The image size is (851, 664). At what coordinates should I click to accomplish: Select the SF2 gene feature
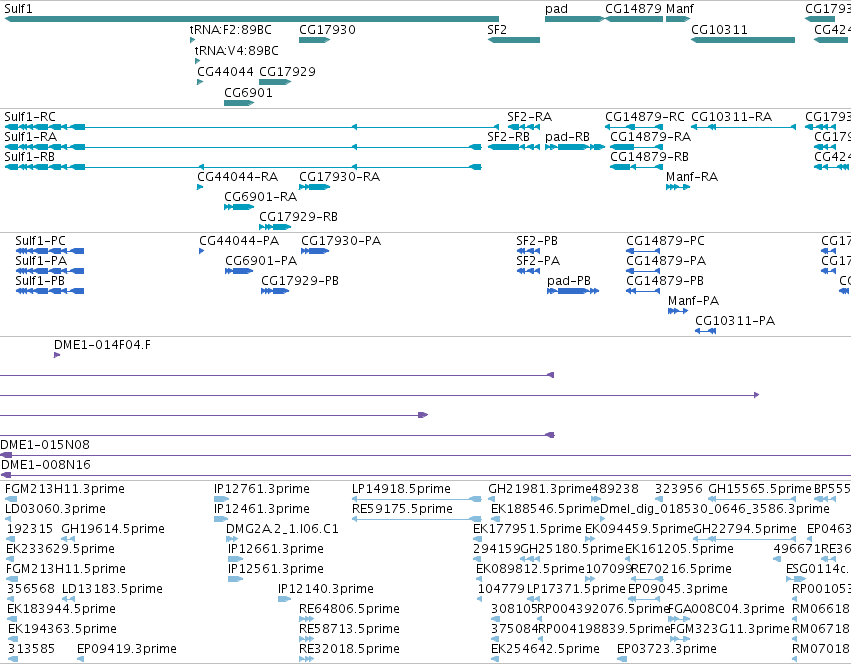(514, 40)
